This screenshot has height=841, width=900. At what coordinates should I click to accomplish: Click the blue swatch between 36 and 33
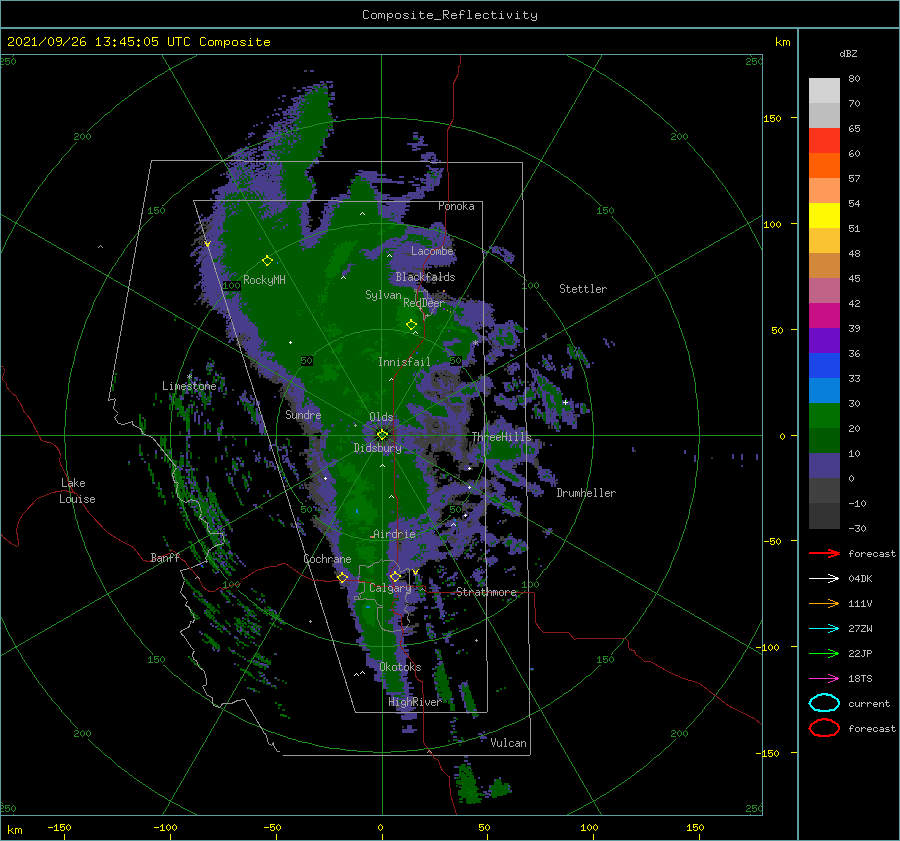[824, 366]
